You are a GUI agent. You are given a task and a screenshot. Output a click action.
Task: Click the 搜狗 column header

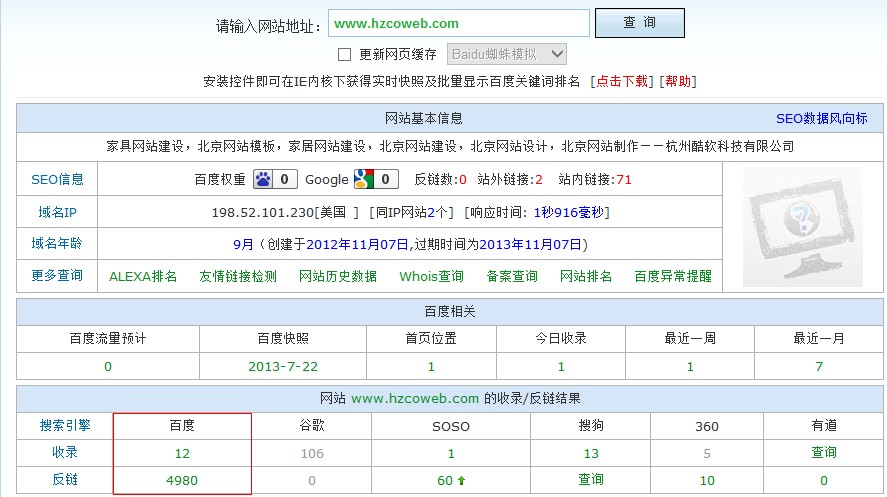[x=591, y=425]
